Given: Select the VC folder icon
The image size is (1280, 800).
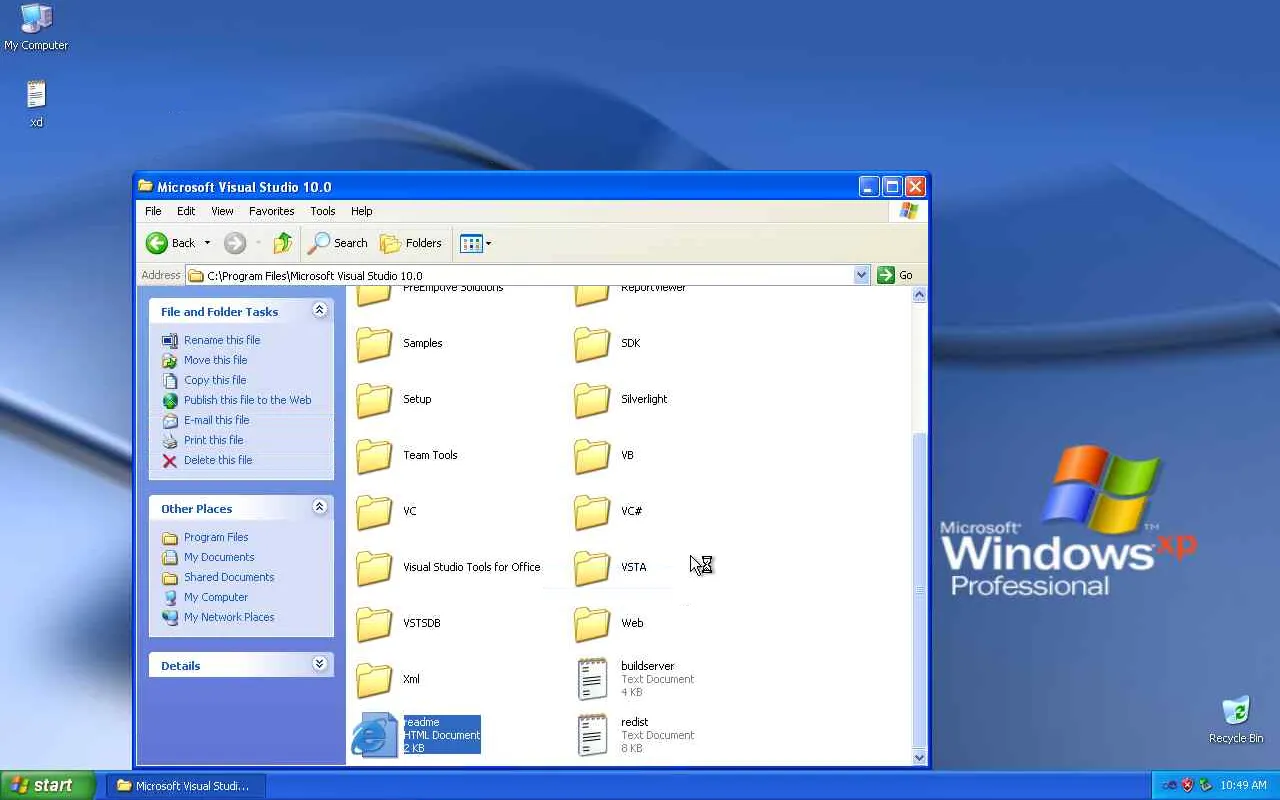Looking at the screenshot, I should tap(374, 512).
